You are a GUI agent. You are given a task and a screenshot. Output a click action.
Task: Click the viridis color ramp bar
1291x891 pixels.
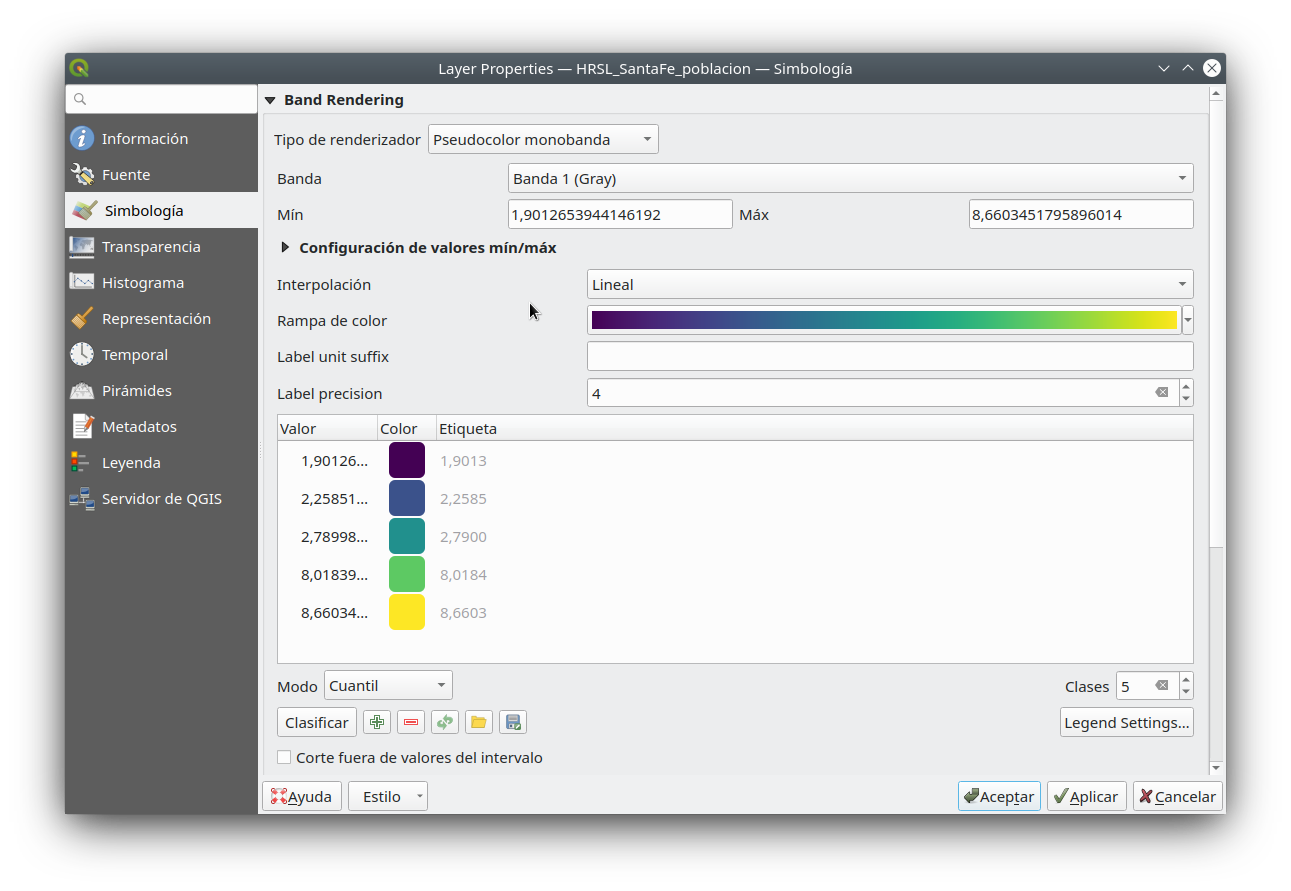click(884, 320)
